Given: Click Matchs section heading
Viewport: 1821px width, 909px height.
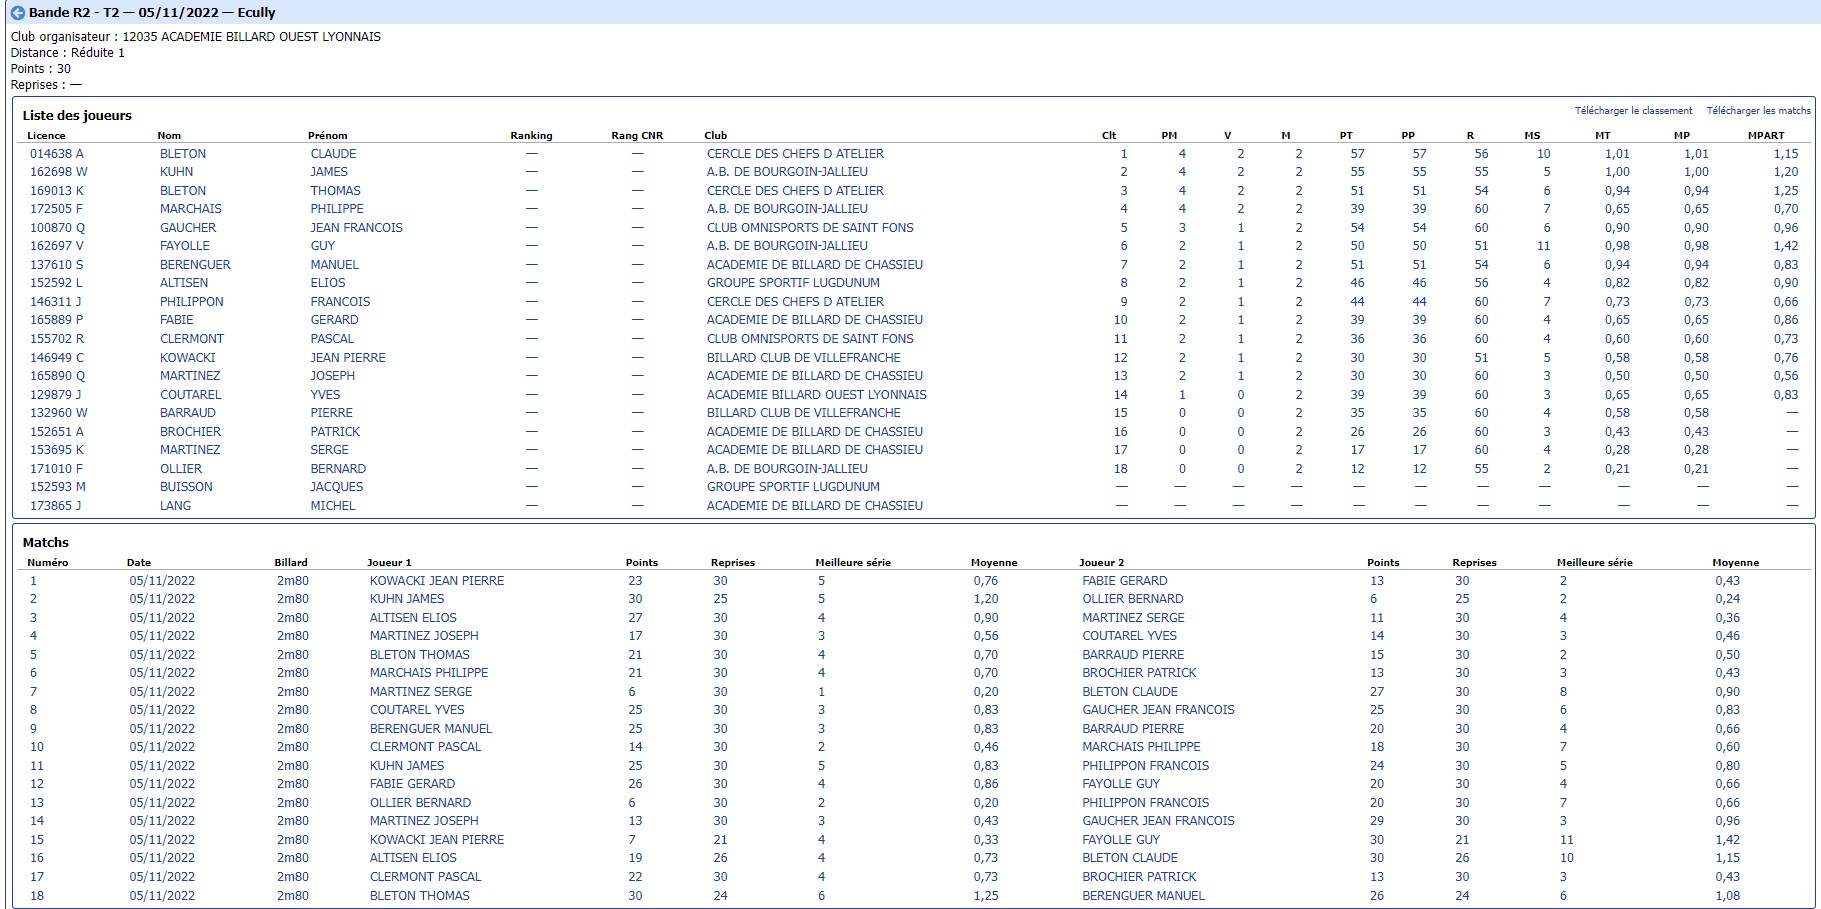Looking at the screenshot, I should pos(46,543).
